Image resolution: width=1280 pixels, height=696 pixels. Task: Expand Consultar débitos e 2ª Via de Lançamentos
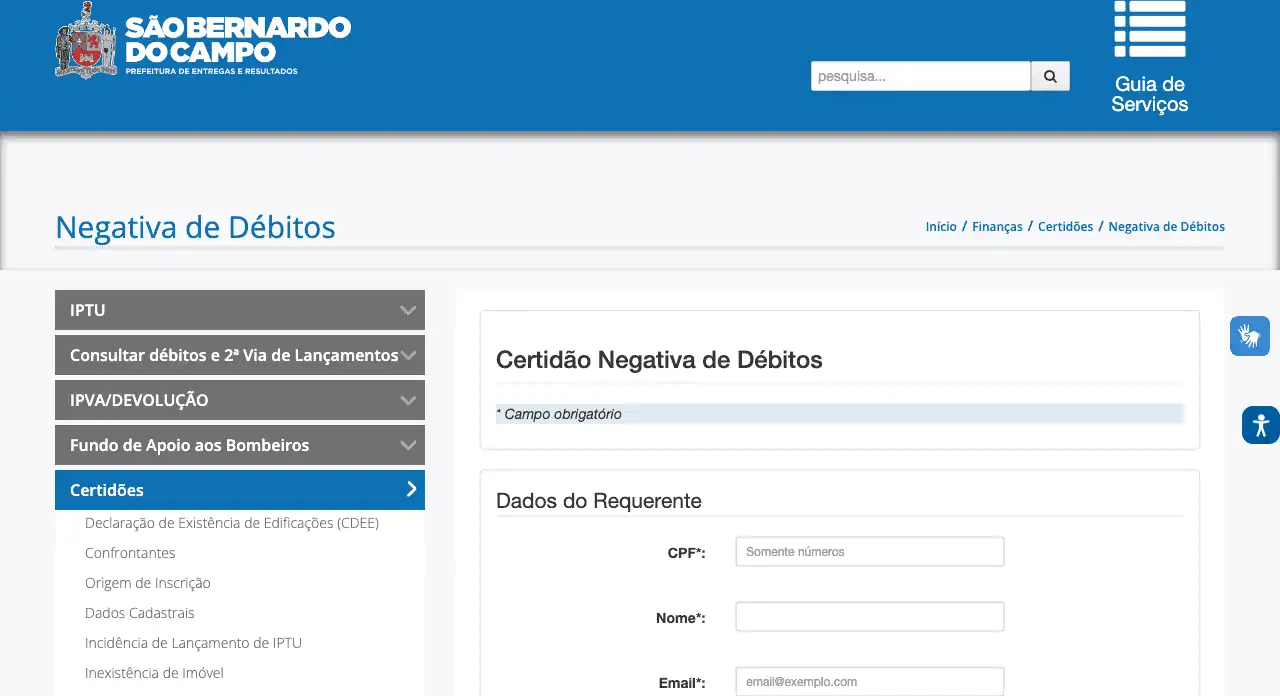240,355
